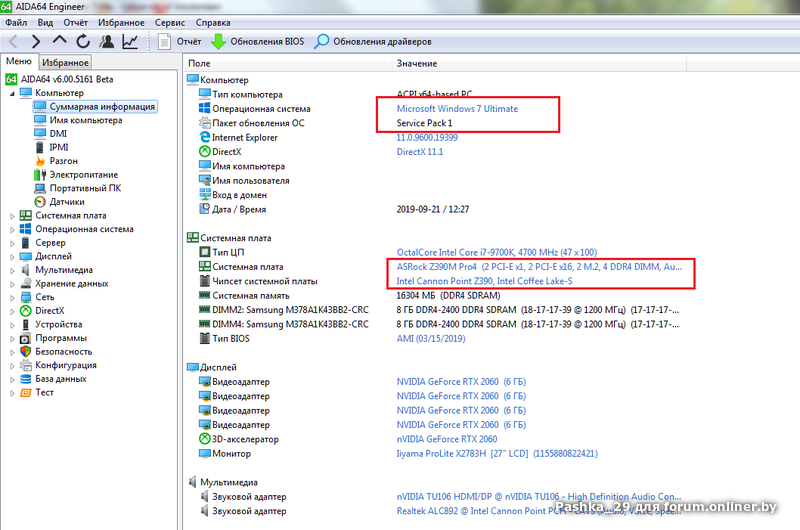The width and height of the screenshot is (800, 530).
Task: Click the Тип ЦП processor icon
Action: [205, 252]
